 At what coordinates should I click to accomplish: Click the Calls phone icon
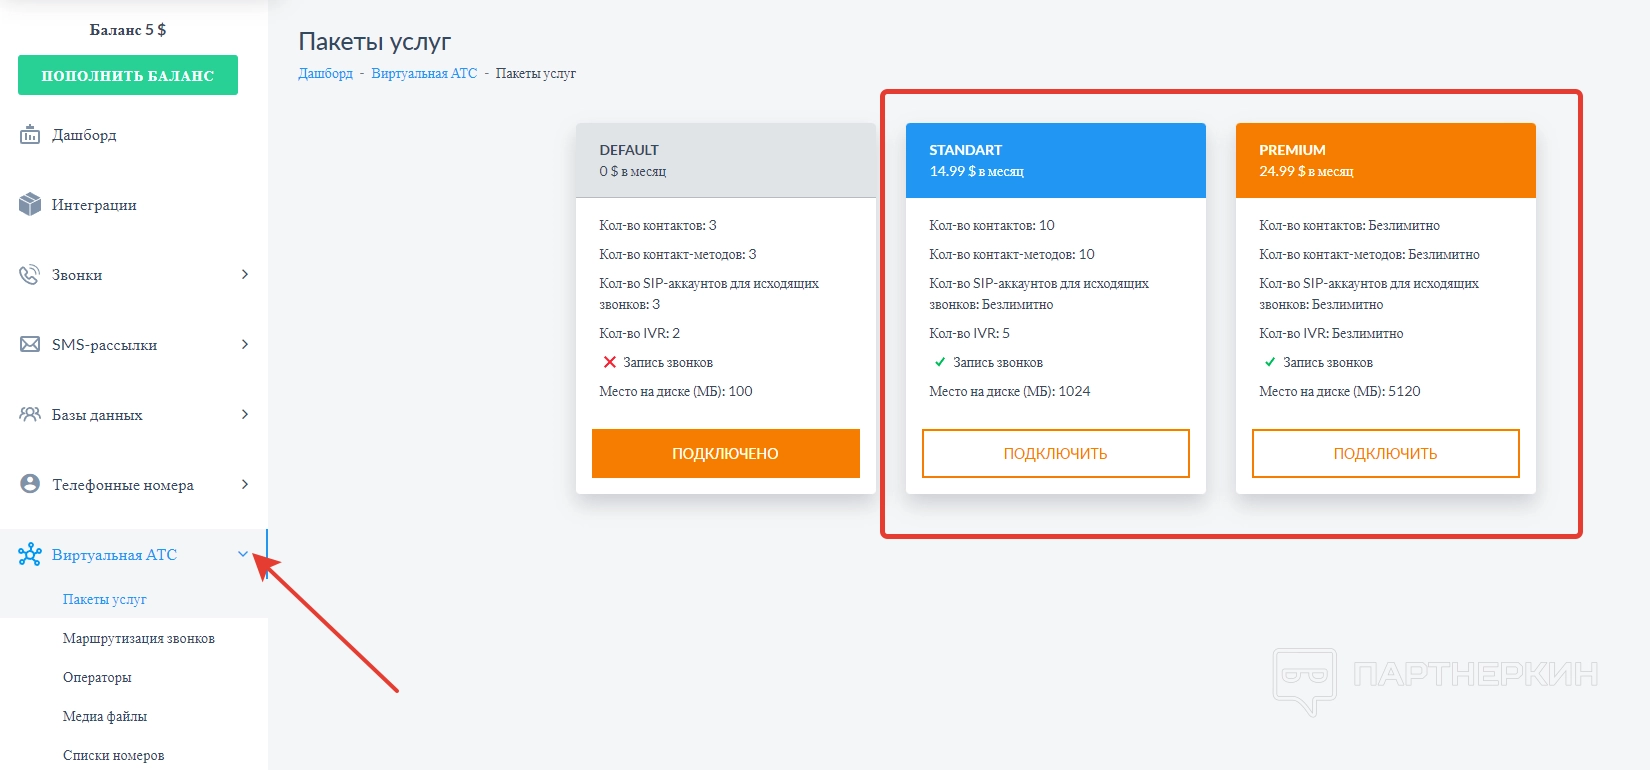click(30, 275)
